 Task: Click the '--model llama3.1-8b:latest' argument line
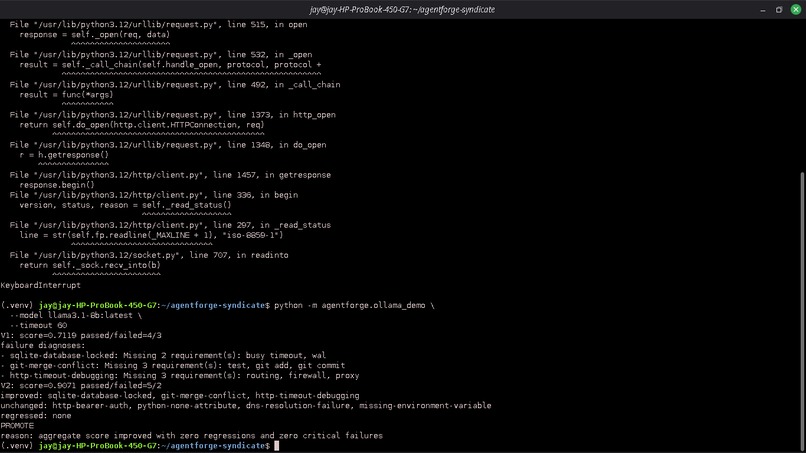coord(76,315)
